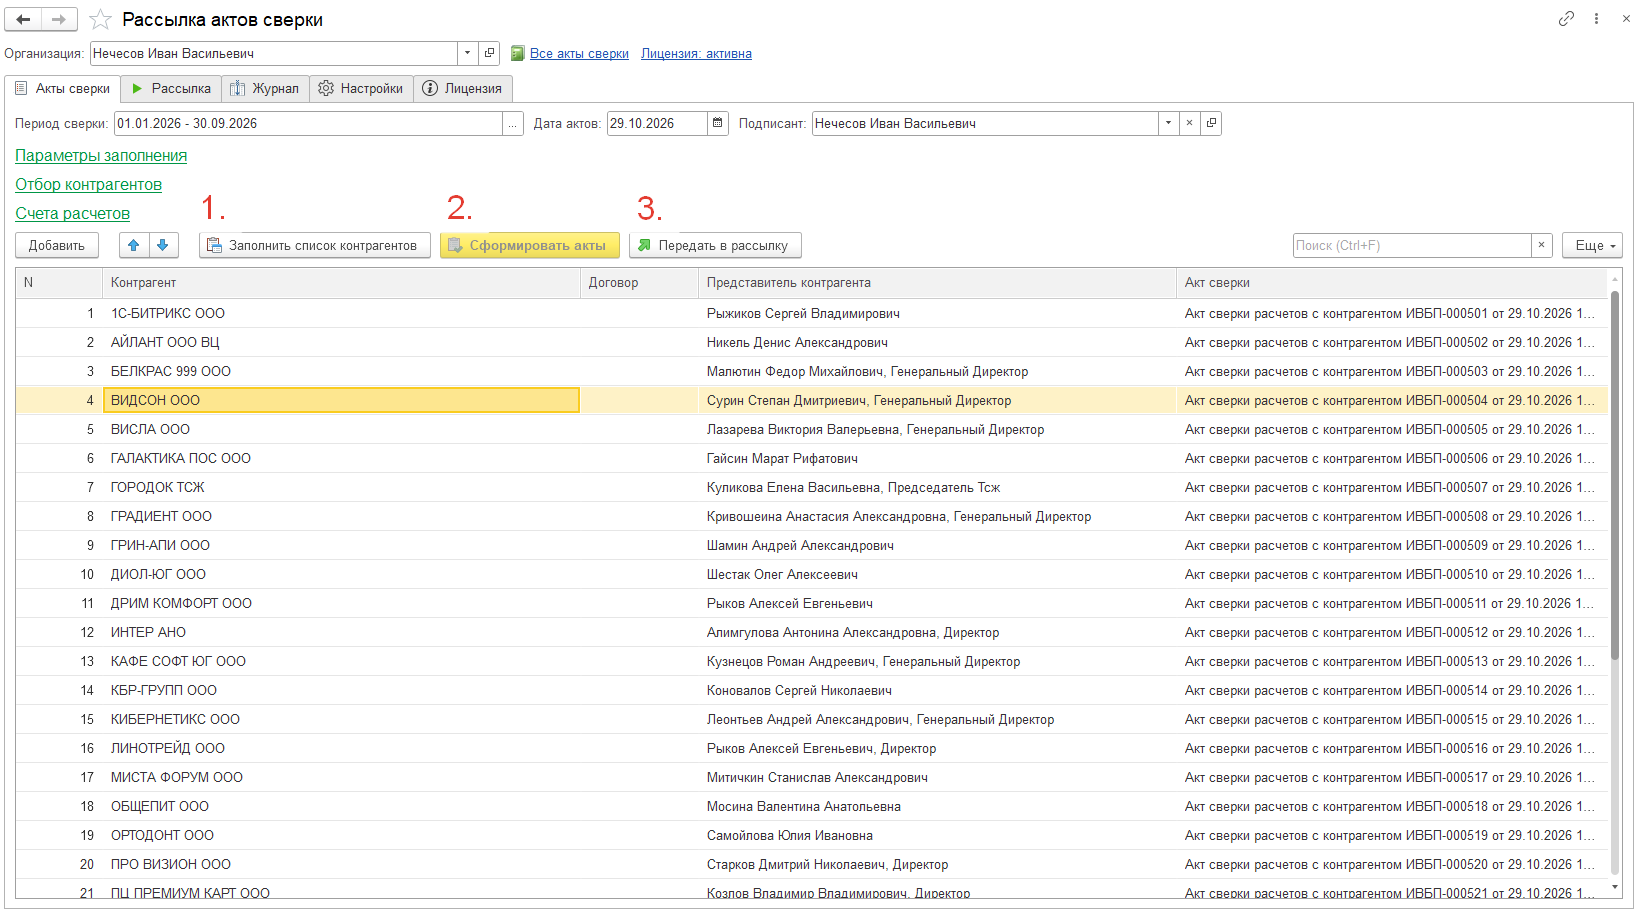Click the Период сверки date range field

tap(308, 123)
